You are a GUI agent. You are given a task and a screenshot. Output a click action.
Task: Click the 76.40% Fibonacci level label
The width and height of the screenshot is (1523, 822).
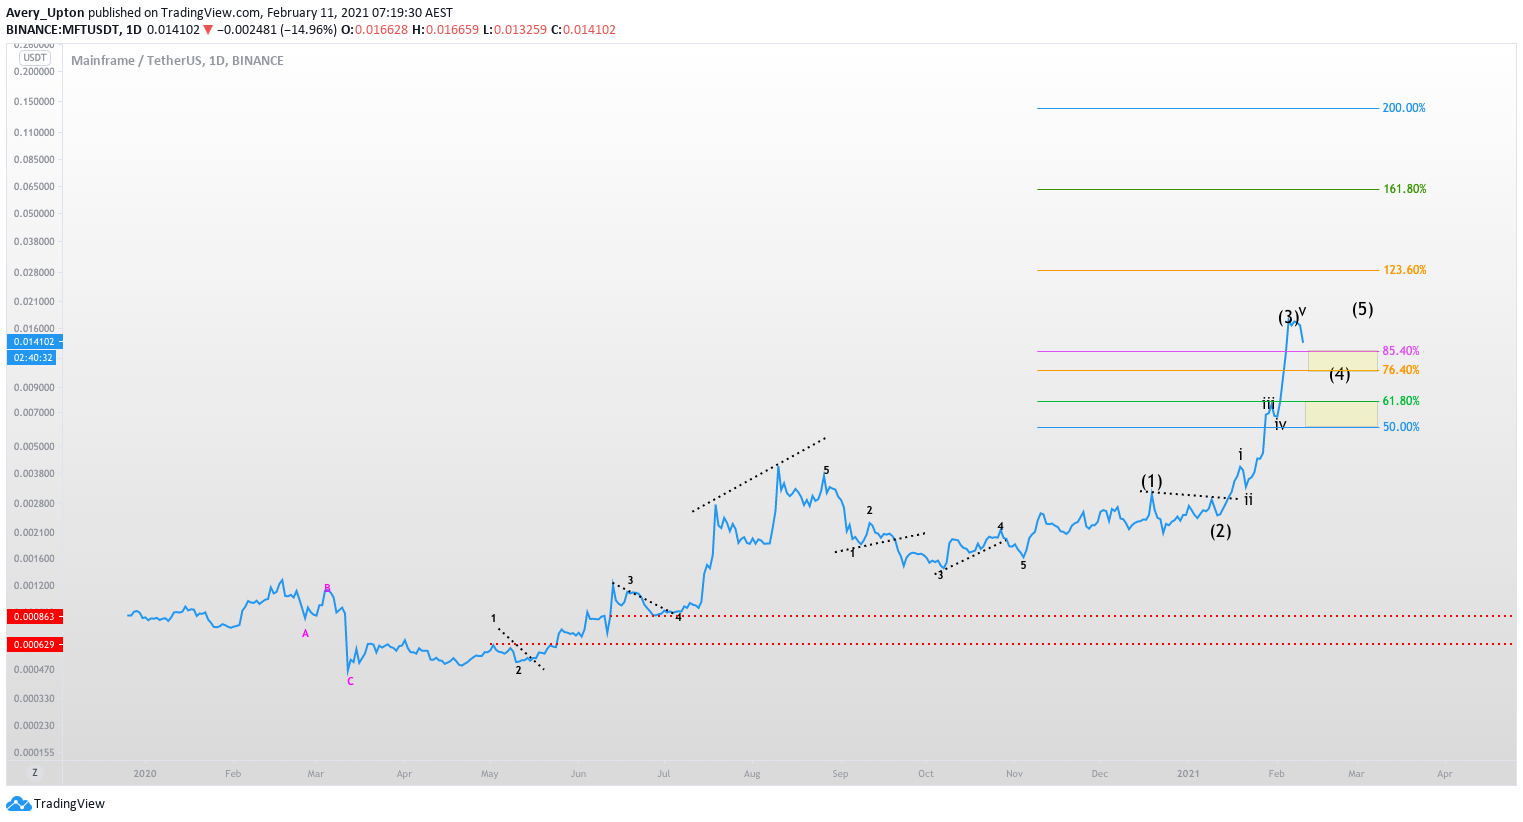[1400, 370]
